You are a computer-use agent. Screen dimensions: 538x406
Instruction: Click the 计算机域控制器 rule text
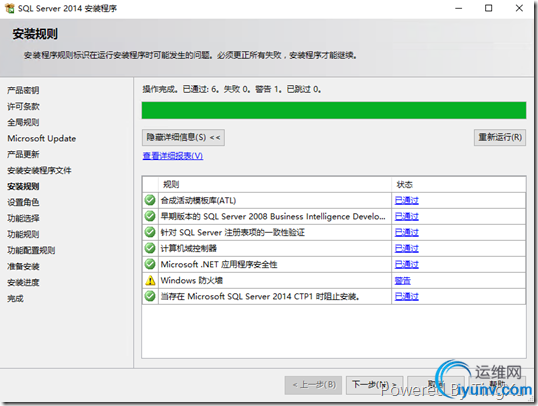pyautogui.click(x=189, y=248)
